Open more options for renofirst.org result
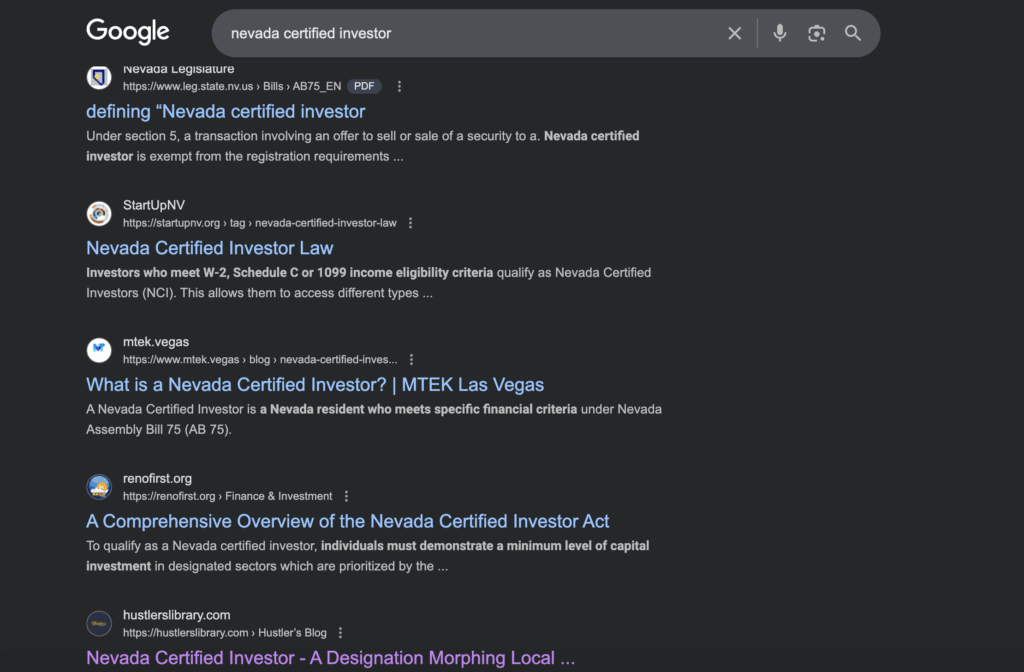Image resolution: width=1024 pixels, height=672 pixels. [x=346, y=496]
